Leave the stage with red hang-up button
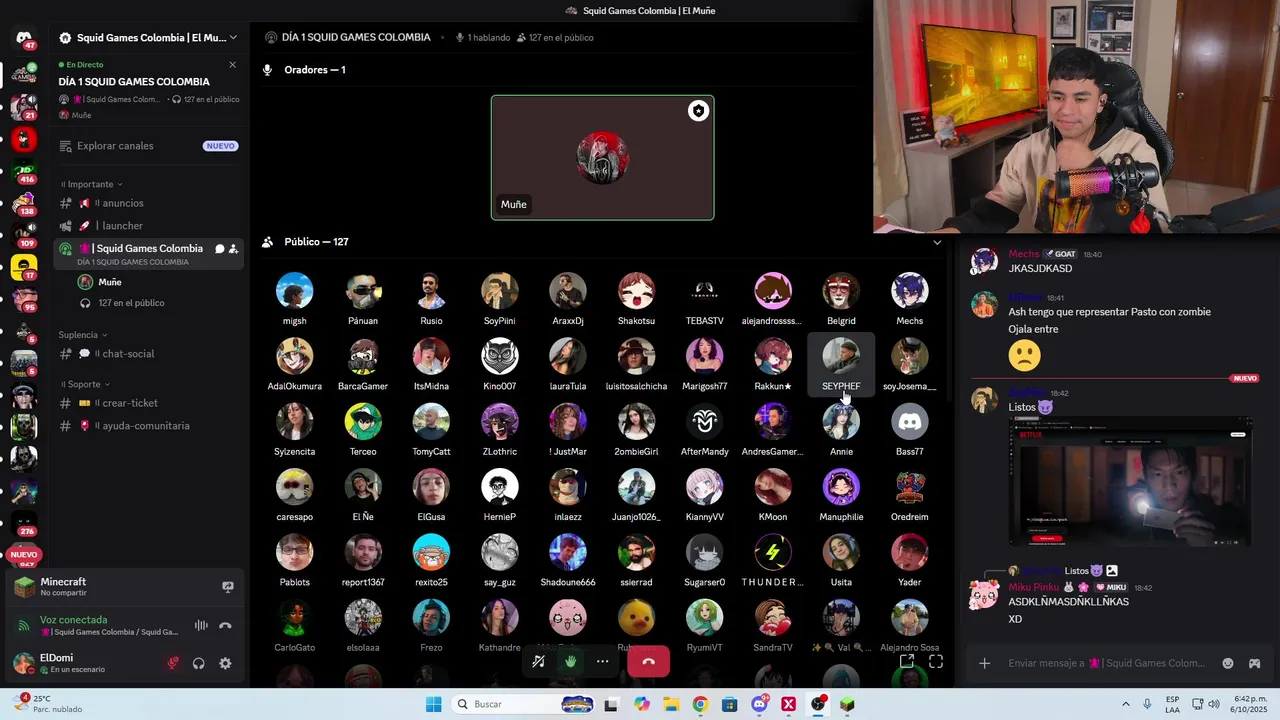1280x720 pixels. [x=648, y=661]
